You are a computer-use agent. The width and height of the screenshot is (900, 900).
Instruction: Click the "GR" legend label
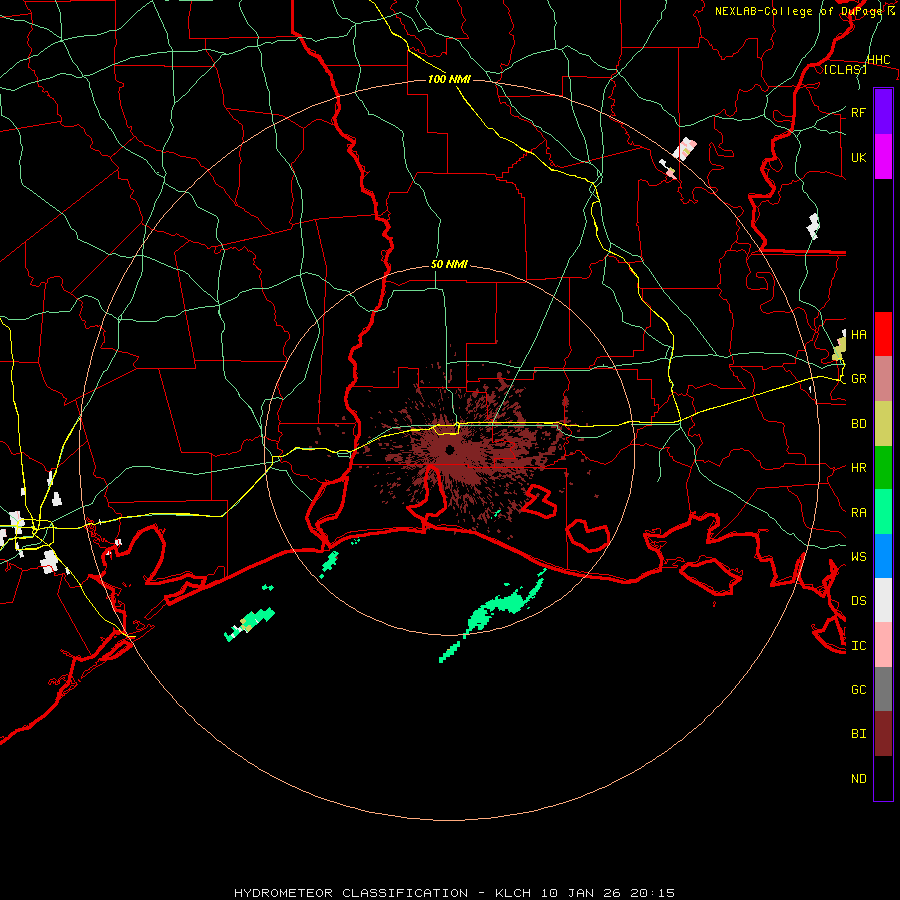click(x=858, y=379)
